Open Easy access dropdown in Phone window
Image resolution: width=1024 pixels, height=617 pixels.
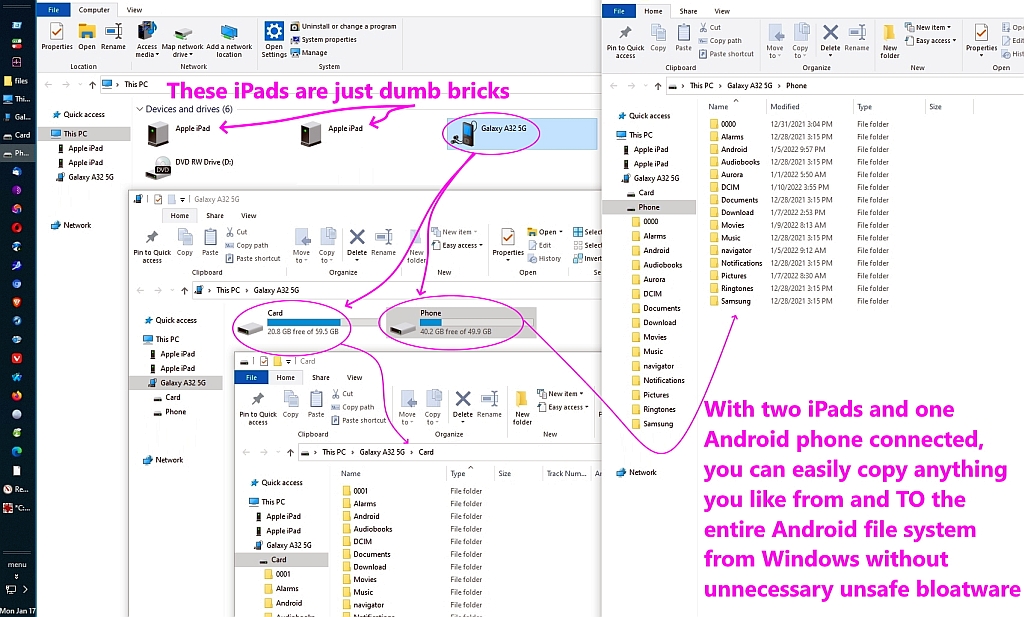click(x=931, y=40)
